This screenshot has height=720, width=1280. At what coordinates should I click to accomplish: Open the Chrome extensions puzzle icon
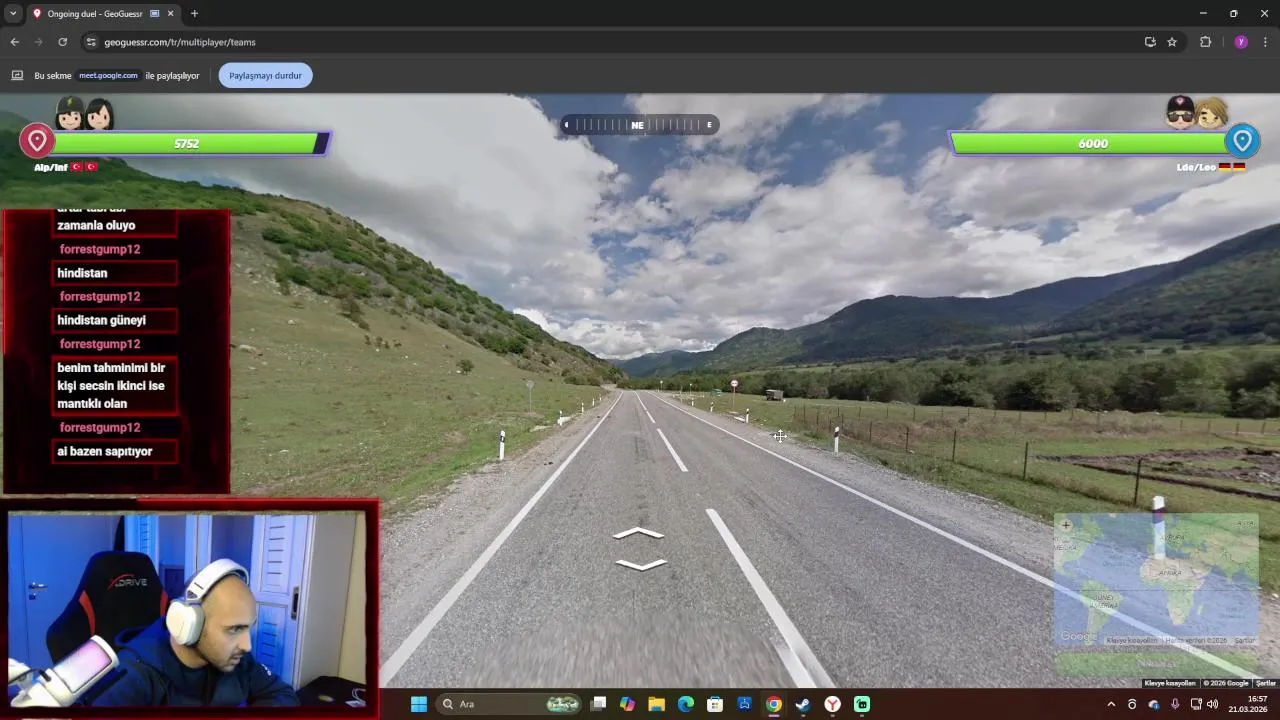1205,42
